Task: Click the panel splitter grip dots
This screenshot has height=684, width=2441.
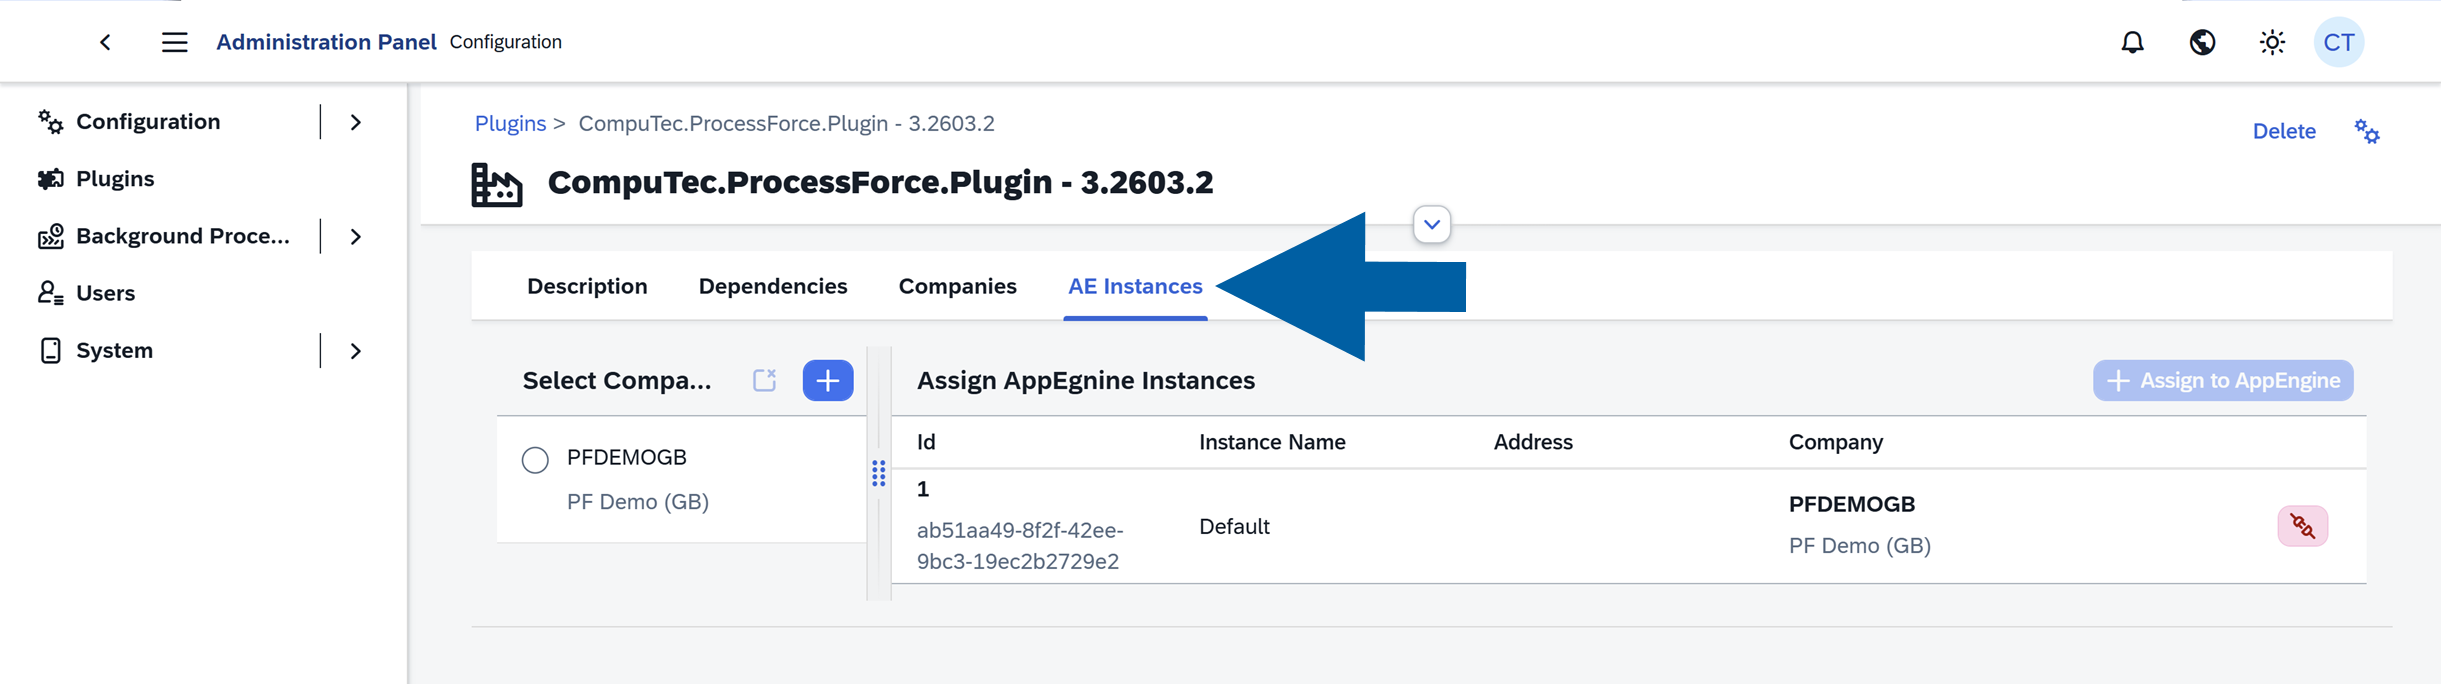Action: point(878,473)
